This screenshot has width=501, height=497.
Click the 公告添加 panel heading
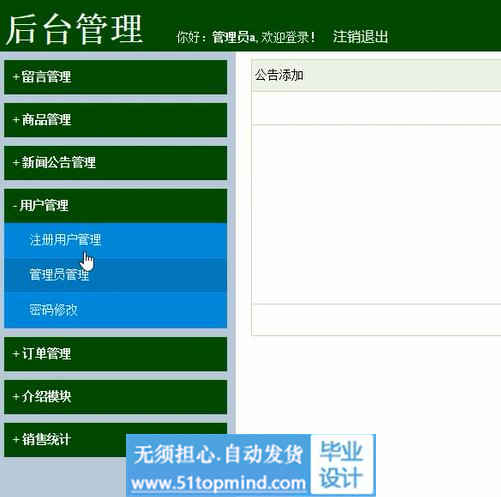click(279, 75)
